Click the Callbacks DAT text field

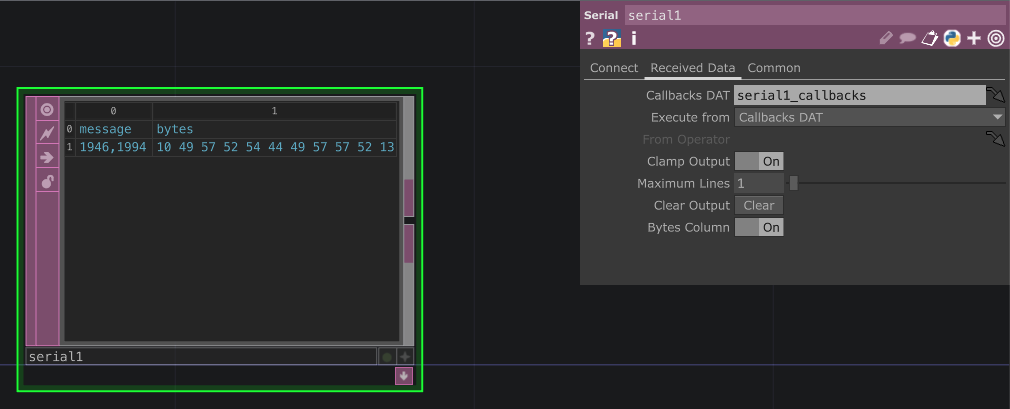pyautogui.click(x=860, y=95)
